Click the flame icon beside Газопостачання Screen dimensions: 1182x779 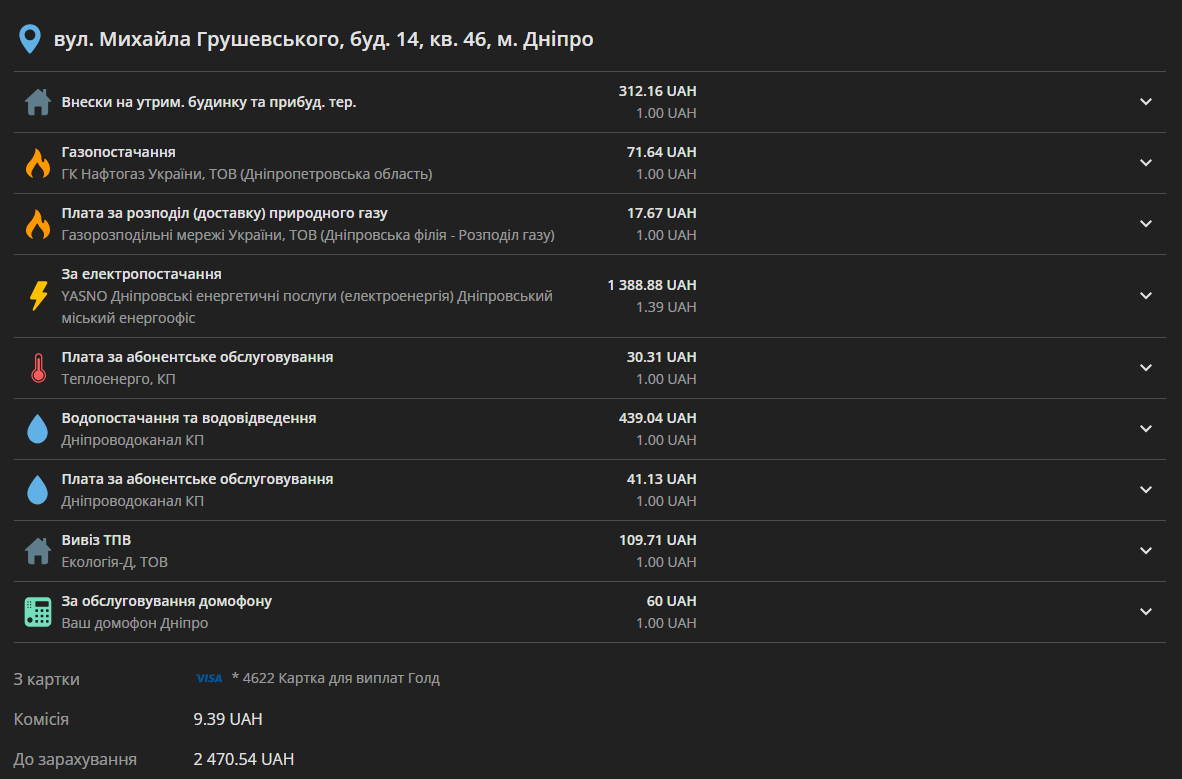click(x=38, y=163)
